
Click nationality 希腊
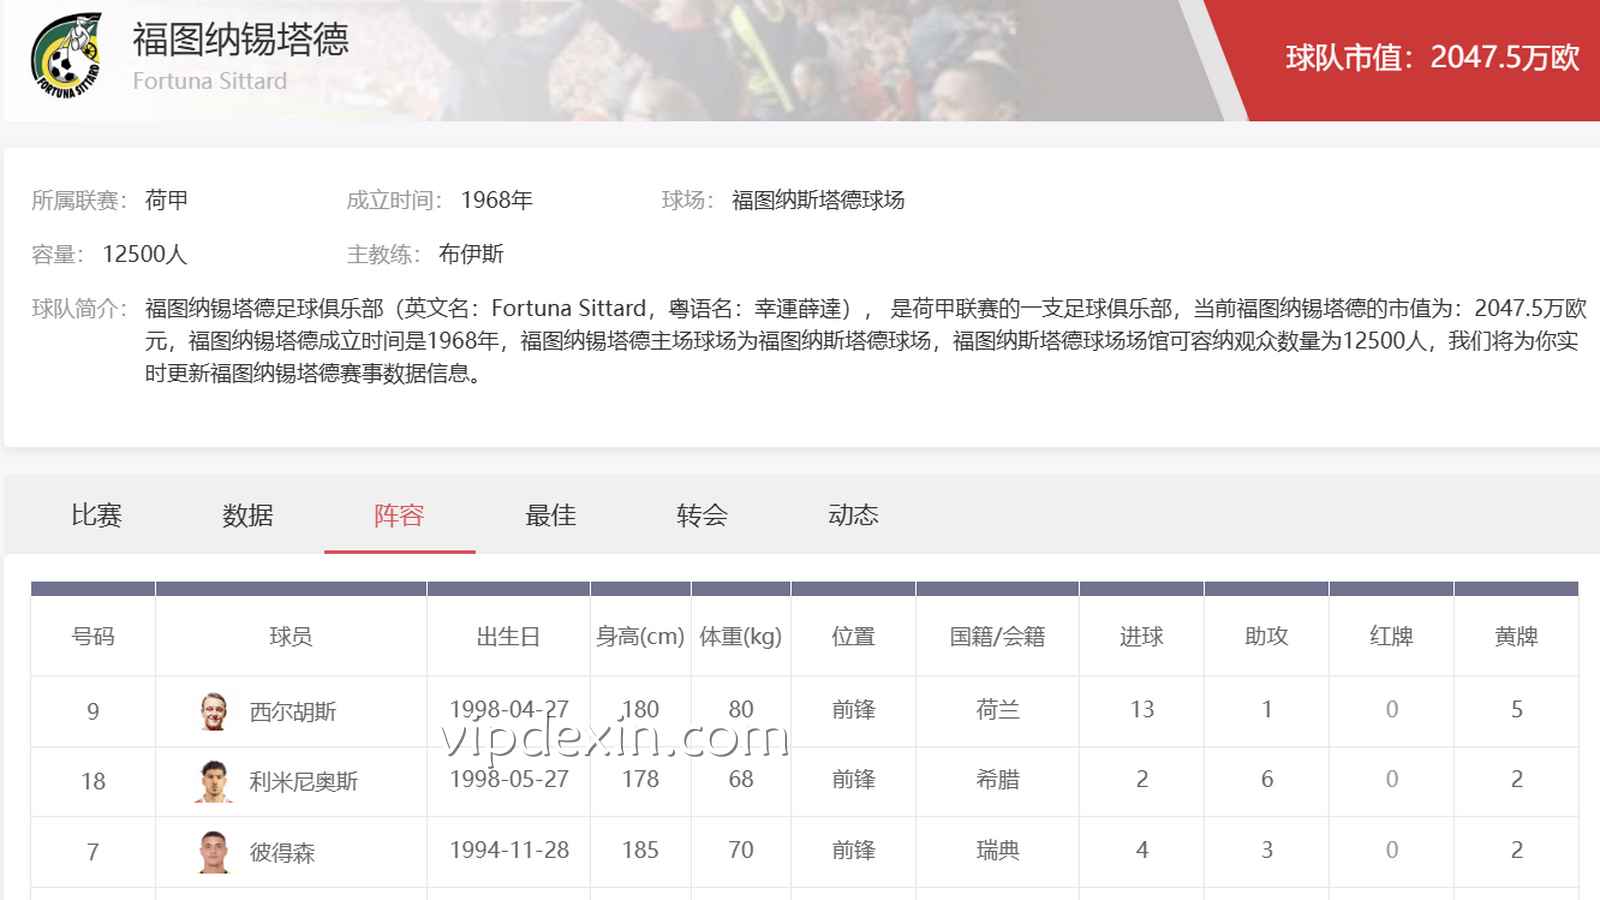coord(997,779)
